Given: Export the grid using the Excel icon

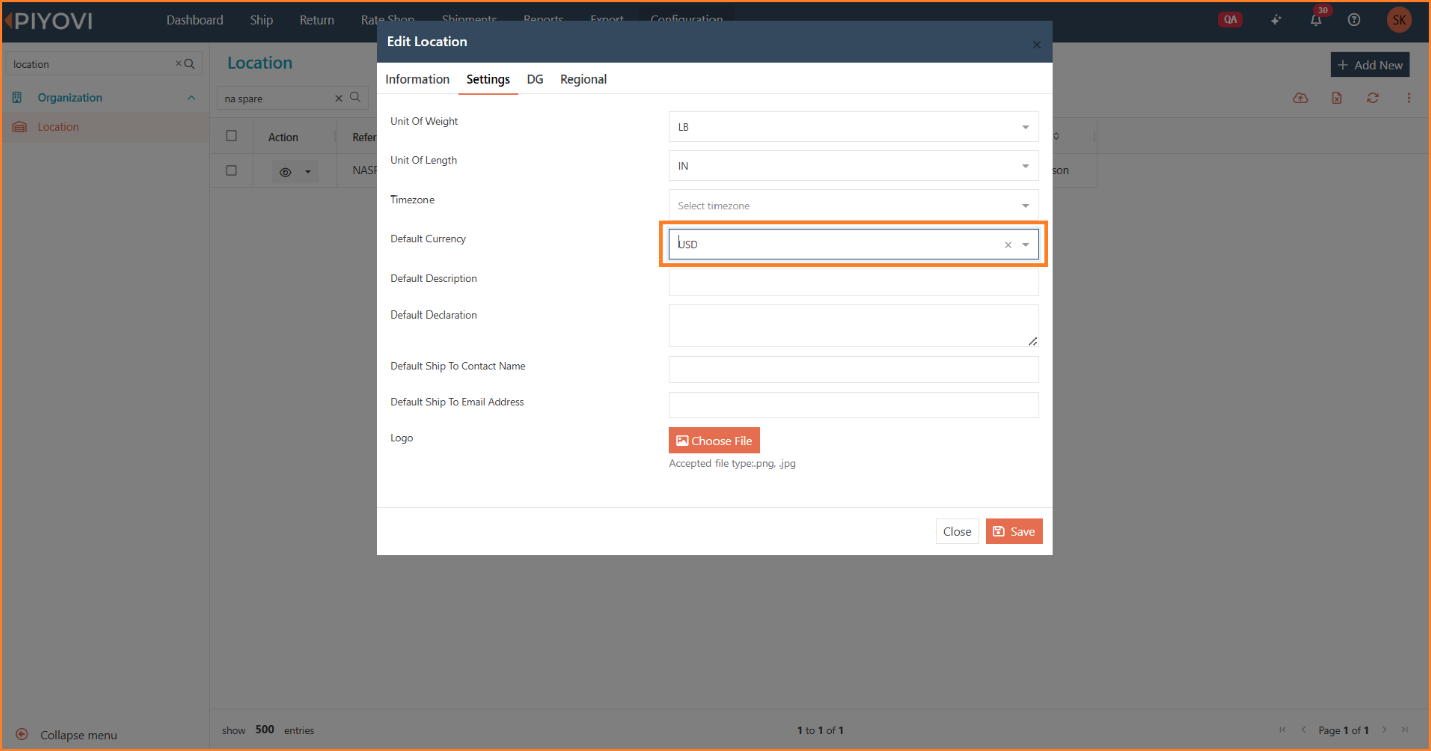Looking at the screenshot, I should (x=1337, y=98).
